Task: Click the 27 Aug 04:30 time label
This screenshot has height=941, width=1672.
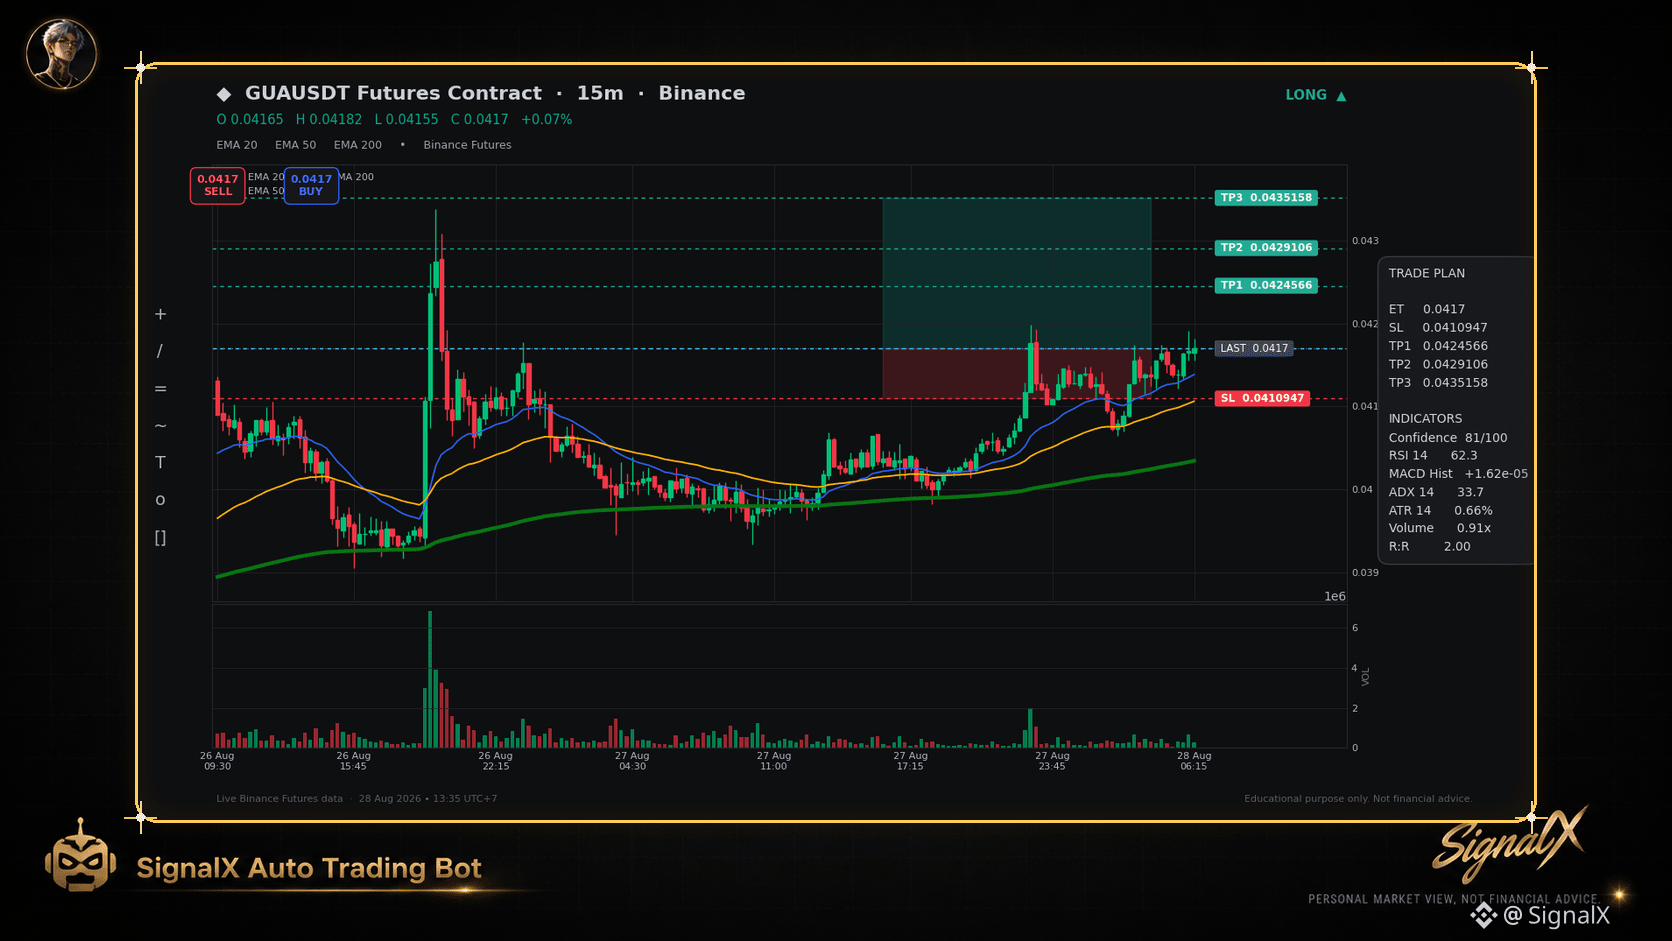Action: [632, 761]
